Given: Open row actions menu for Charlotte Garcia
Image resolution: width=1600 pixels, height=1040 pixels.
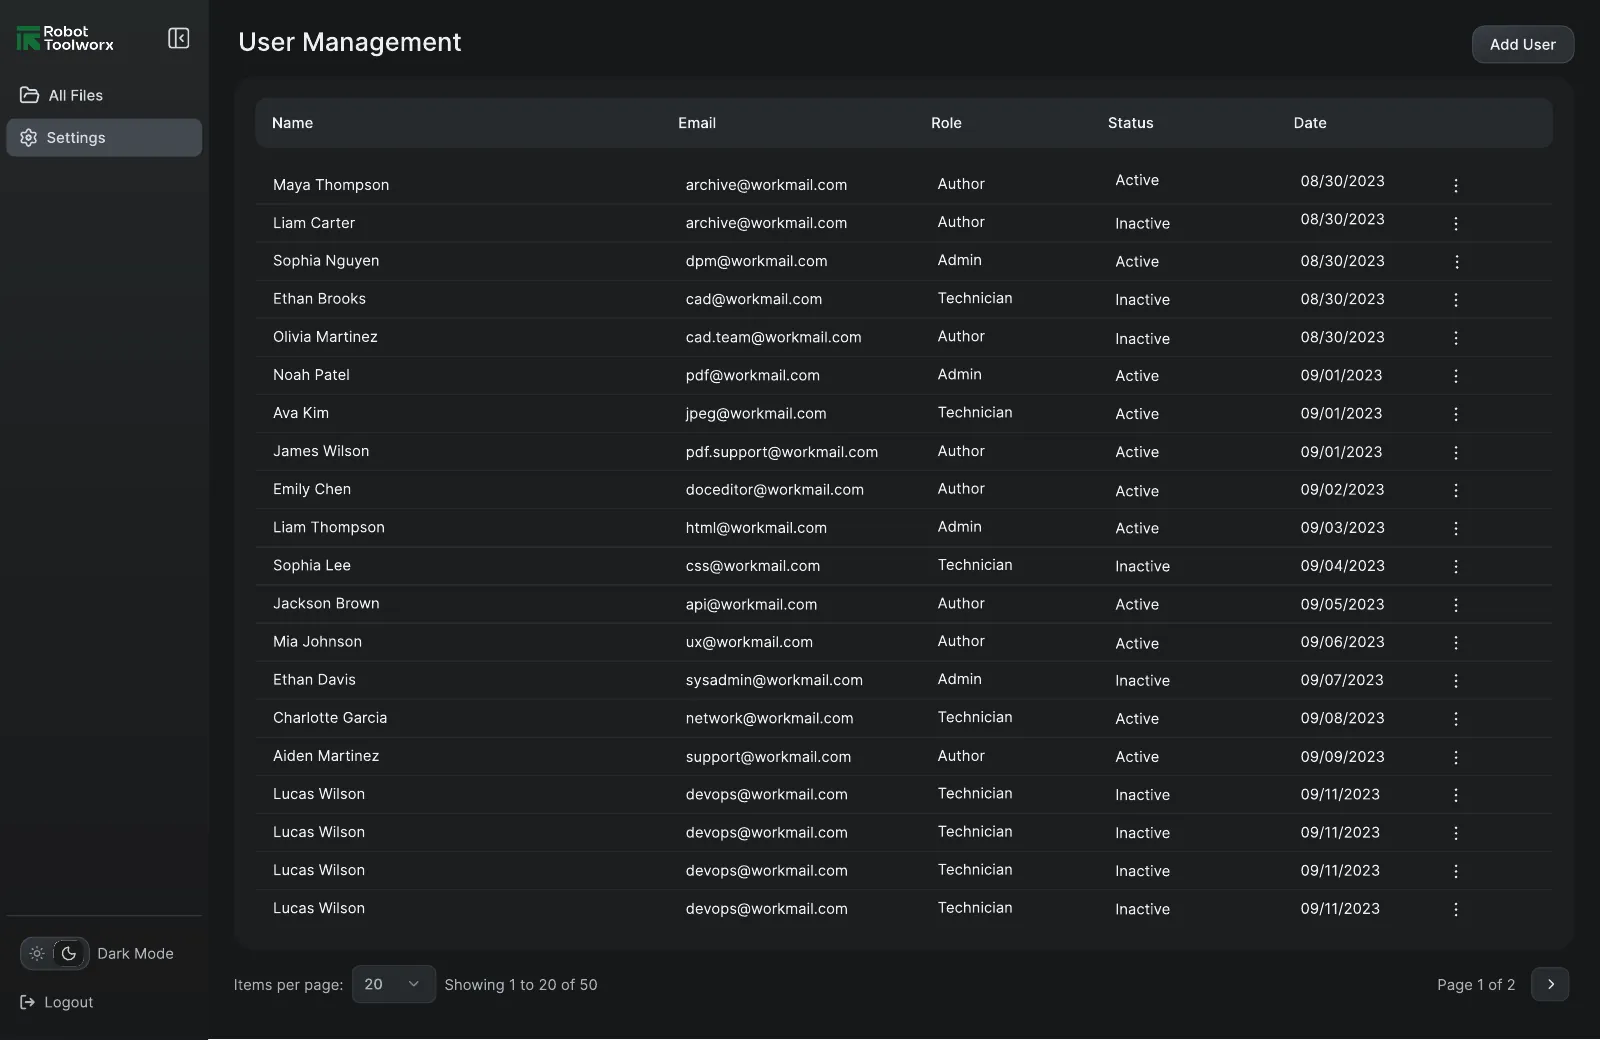Looking at the screenshot, I should pyautogui.click(x=1456, y=718).
